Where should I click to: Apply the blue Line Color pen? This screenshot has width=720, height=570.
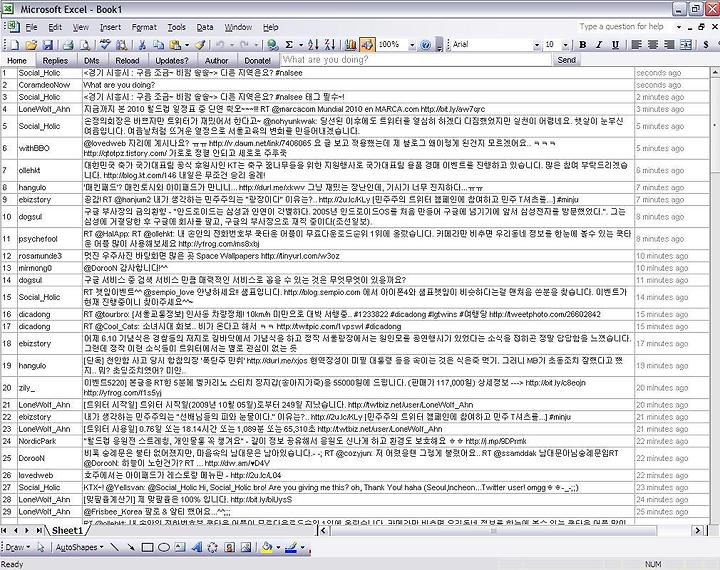click(291, 547)
